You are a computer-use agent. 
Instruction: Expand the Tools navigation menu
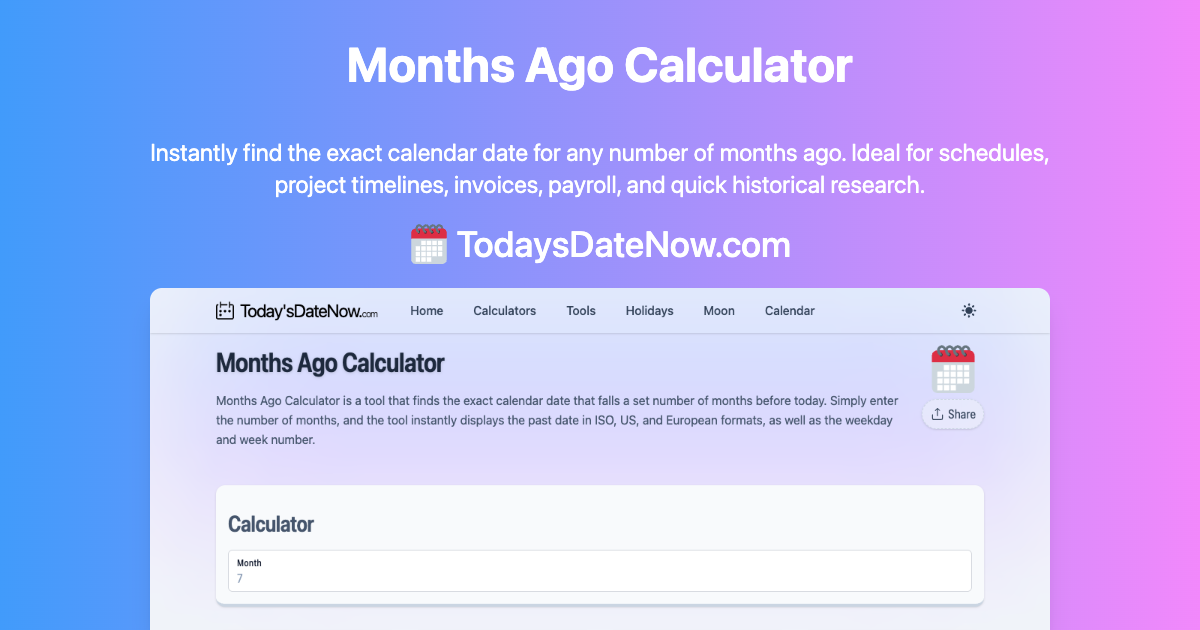pos(580,310)
